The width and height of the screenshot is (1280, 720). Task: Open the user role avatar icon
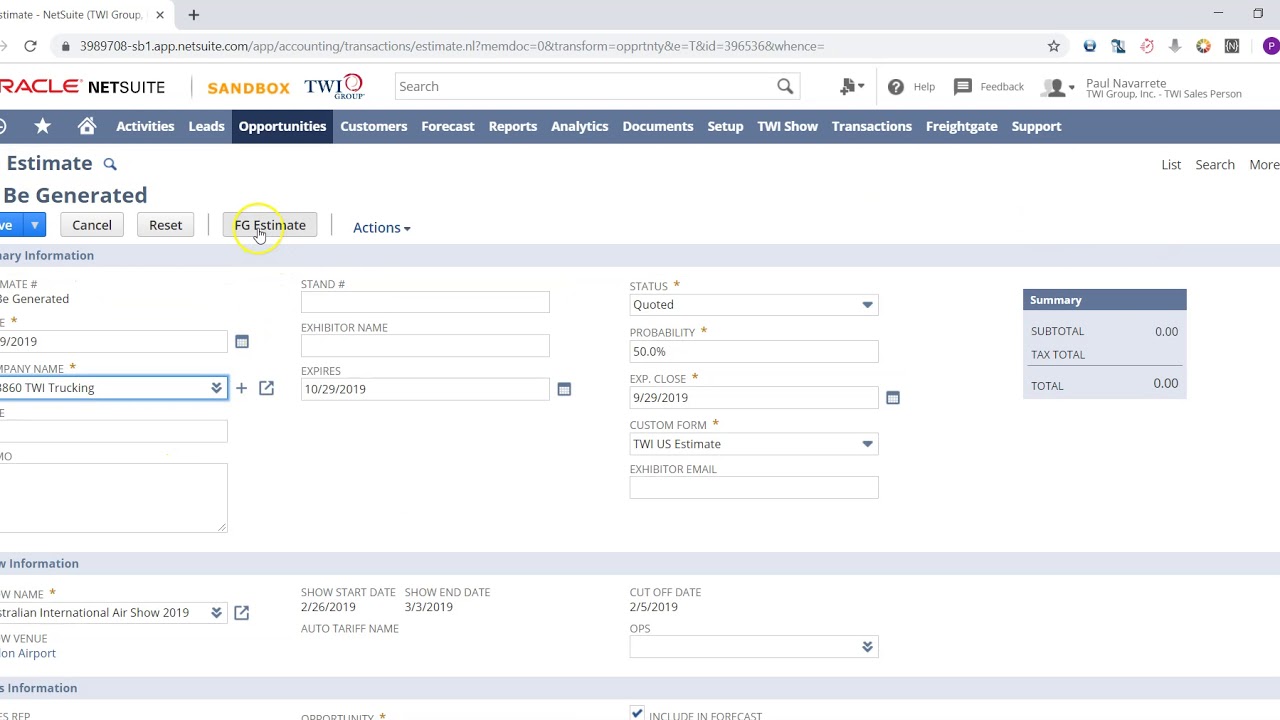(x=1056, y=88)
